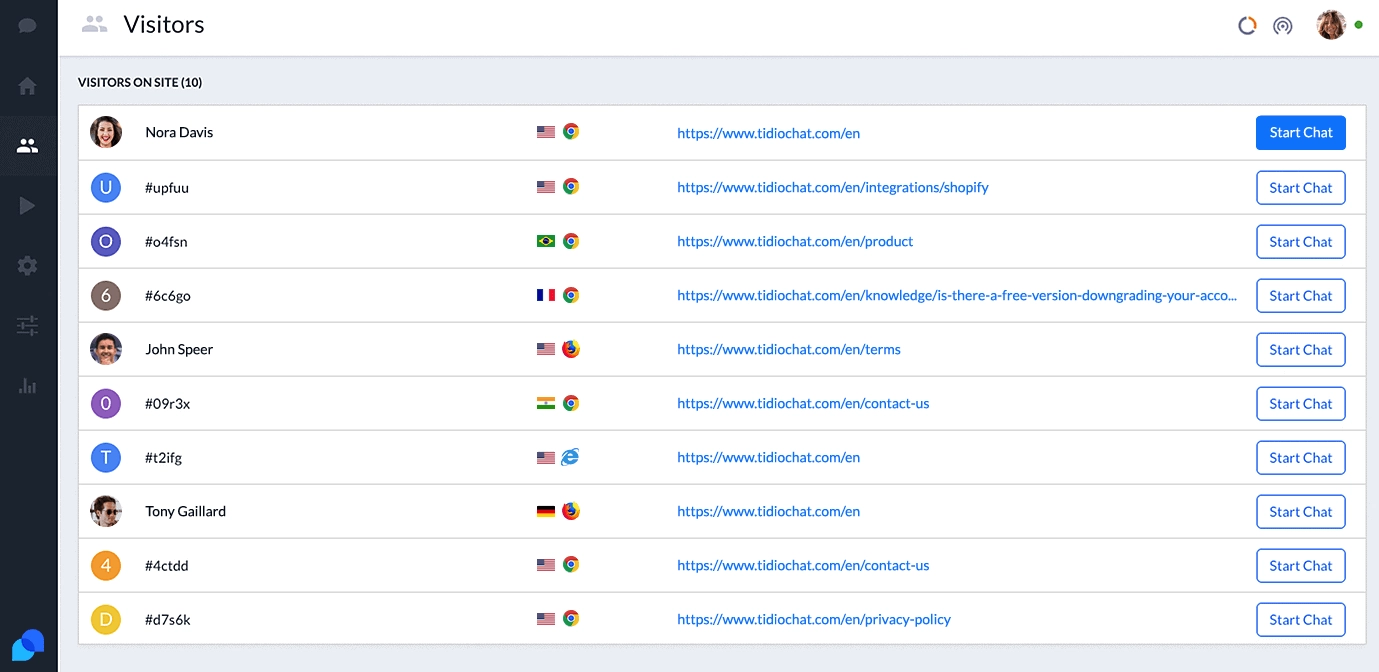The height and width of the screenshot is (672, 1379).
Task: Go to the Home dashboard
Action: coord(27,87)
